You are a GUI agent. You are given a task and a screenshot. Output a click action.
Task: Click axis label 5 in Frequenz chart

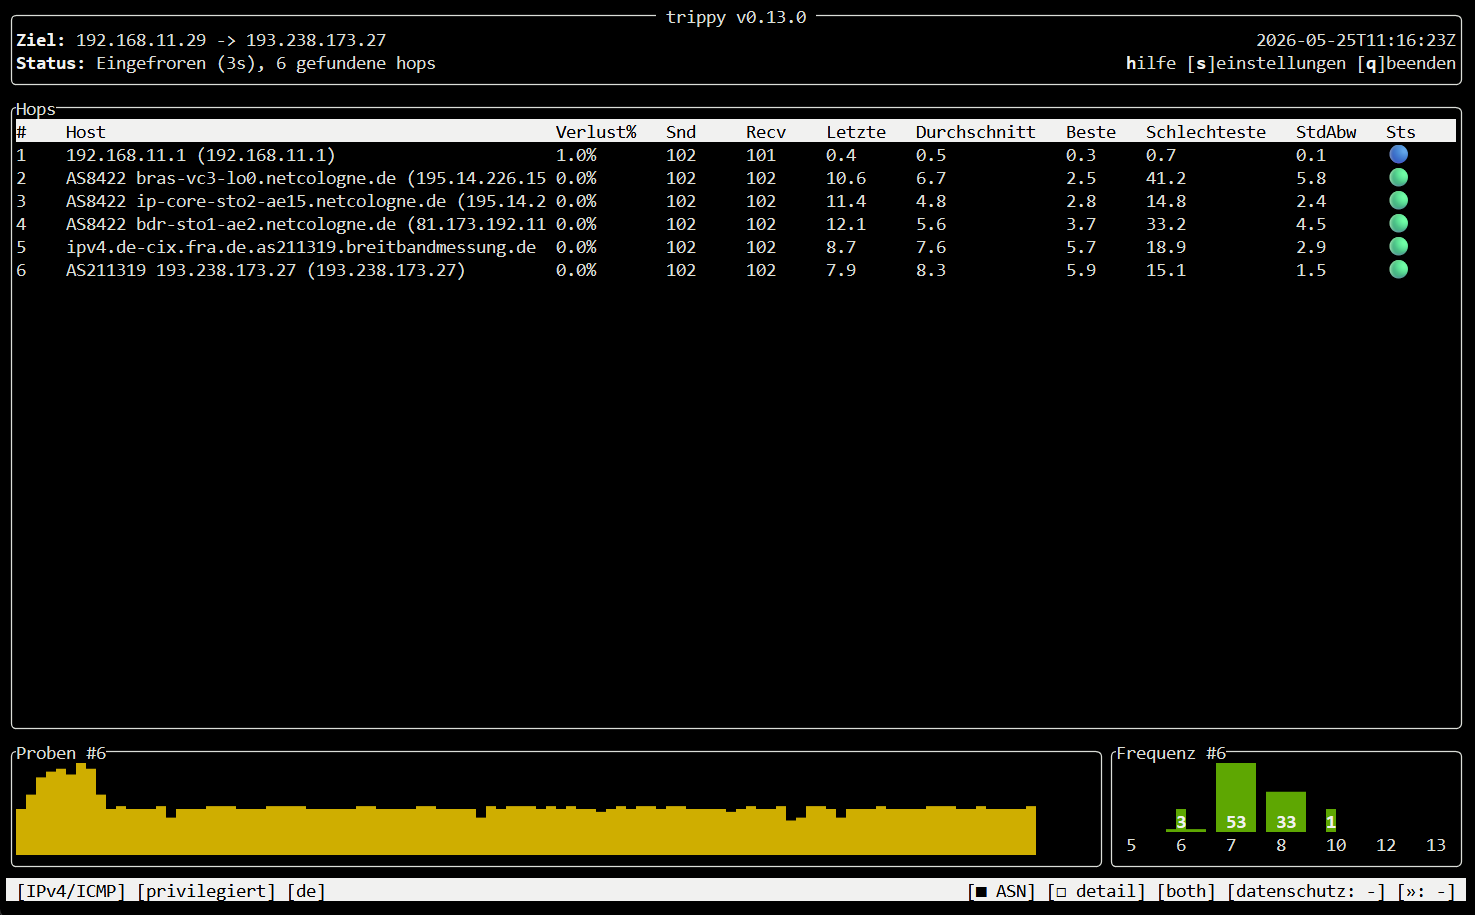coord(1131,845)
